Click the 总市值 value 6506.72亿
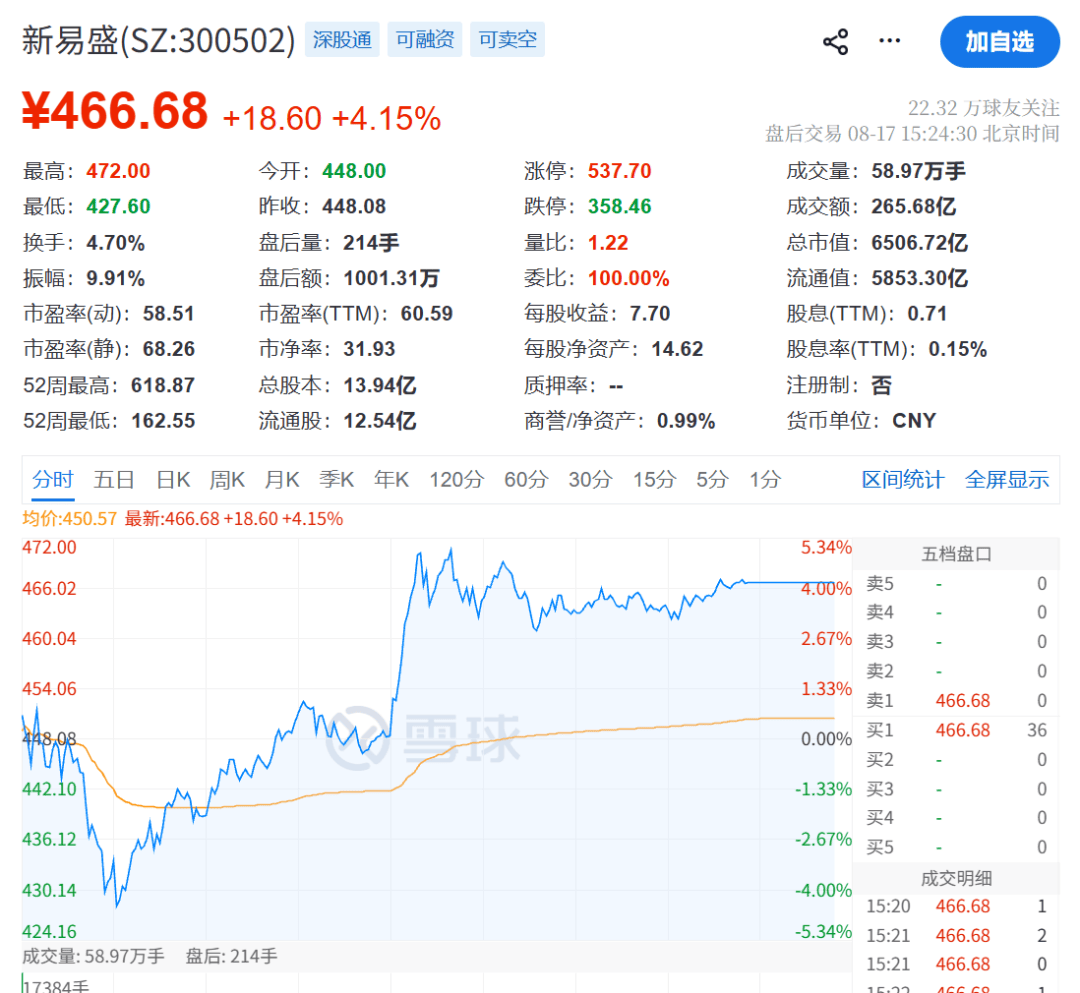The image size is (1080, 993). tap(920, 242)
